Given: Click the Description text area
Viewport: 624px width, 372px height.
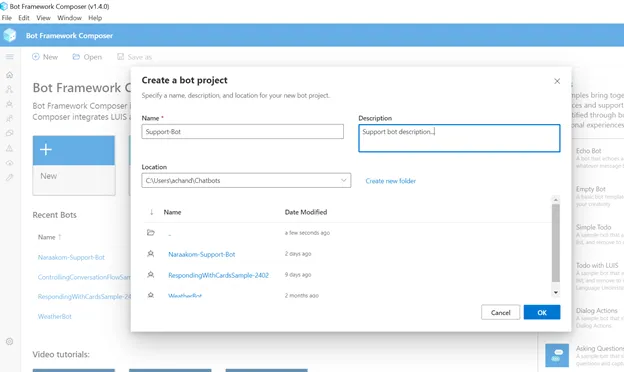Looking at the screenshot, I should (x=459, y=138).
